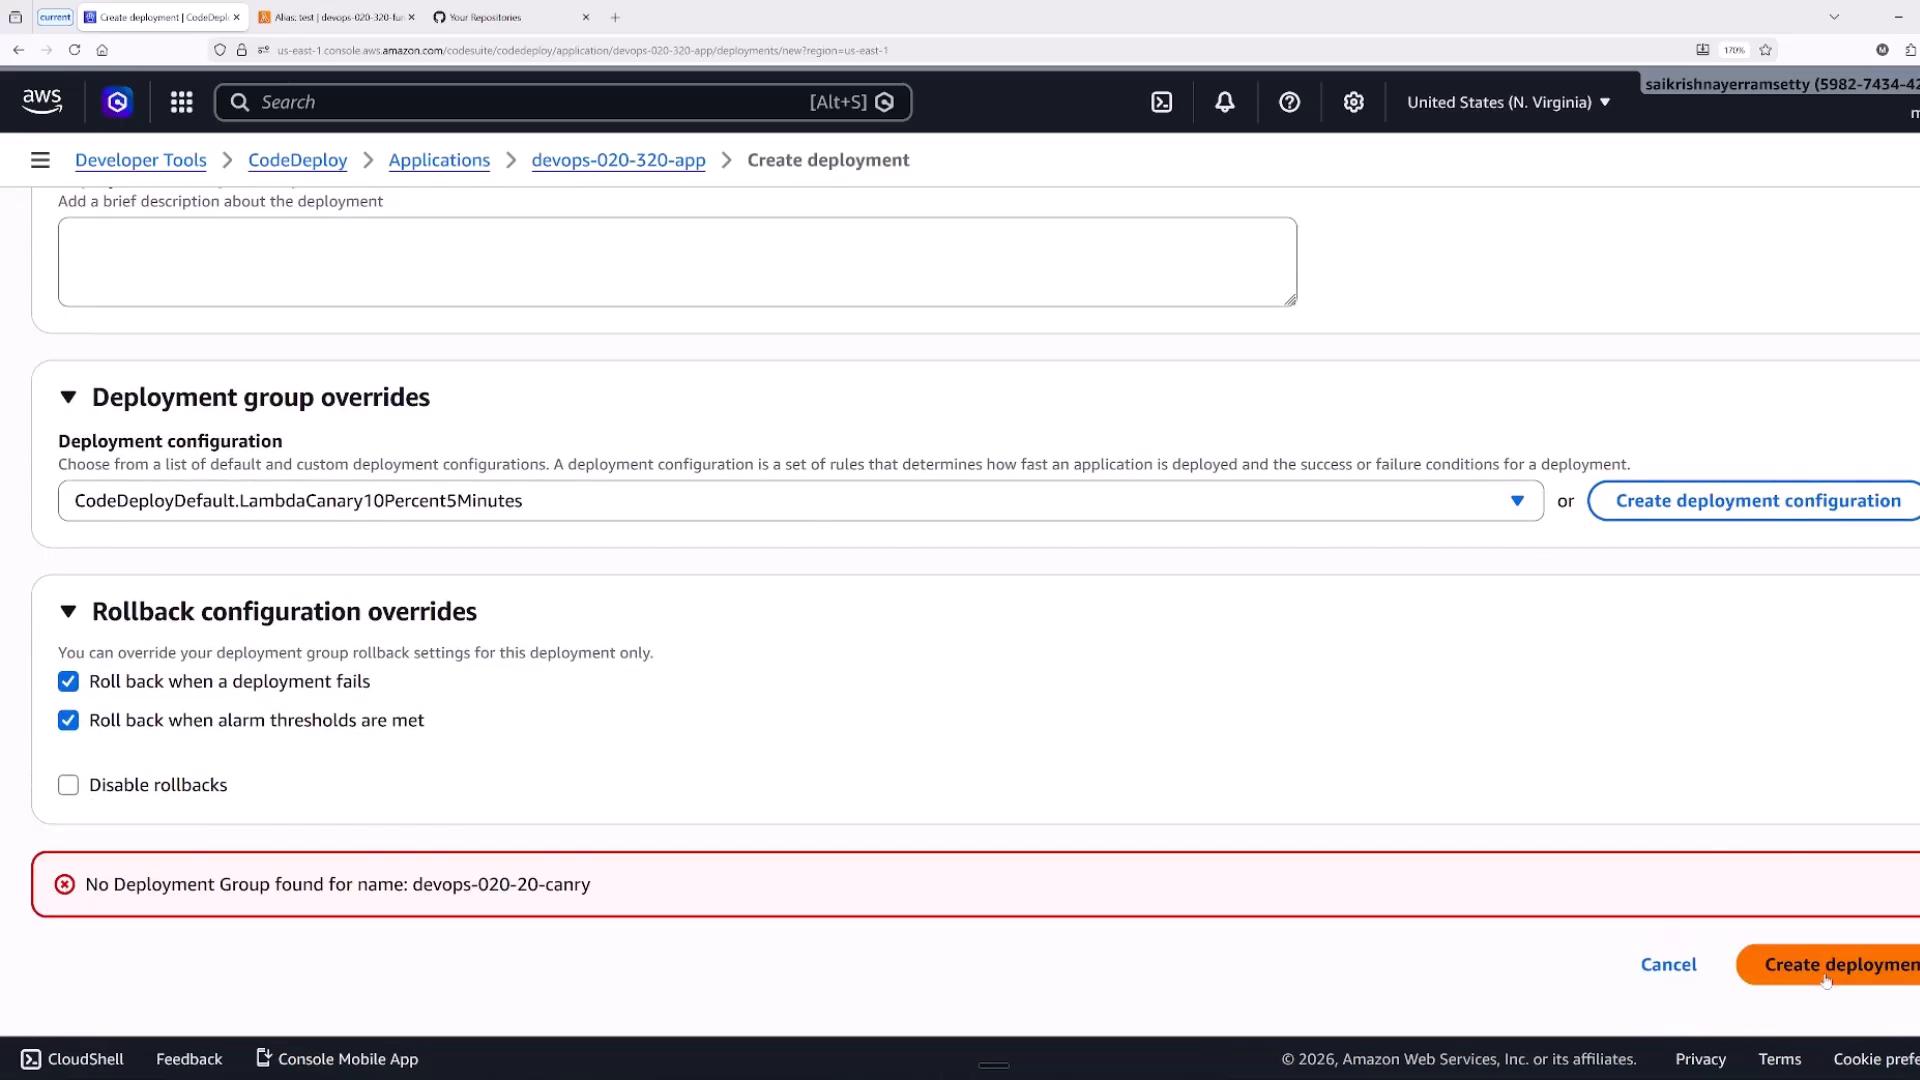Image resolution: width=1920 pixels, height=1080 pixels.
Task: Focus the AWS console Search field
Action: click(563, 102)
